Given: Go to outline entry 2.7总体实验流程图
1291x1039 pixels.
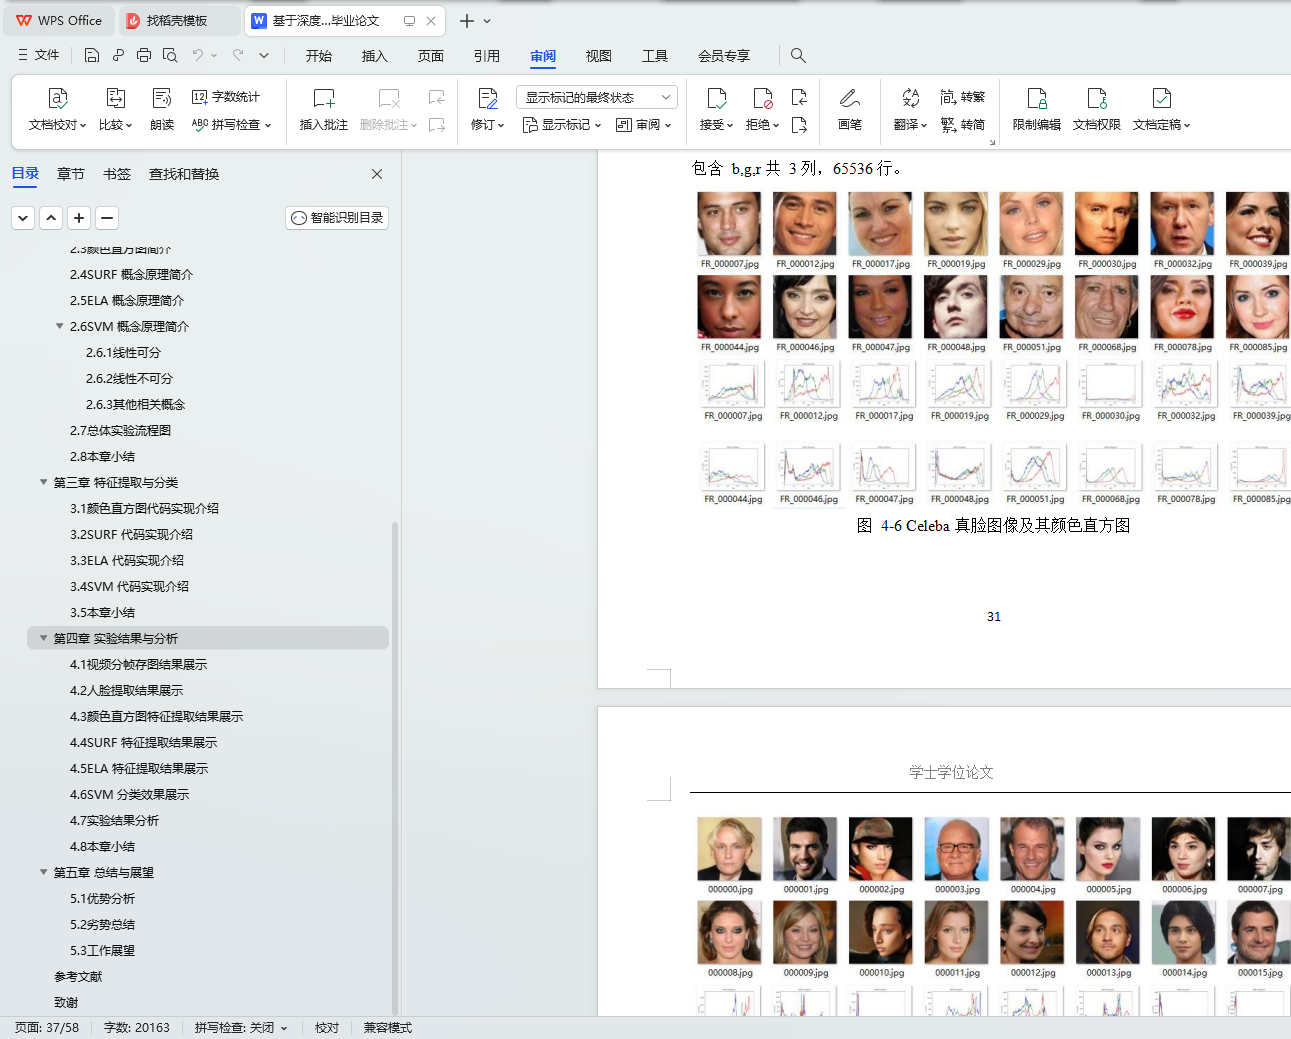Looking at the screenshot, I should click(x=121, y=430).
